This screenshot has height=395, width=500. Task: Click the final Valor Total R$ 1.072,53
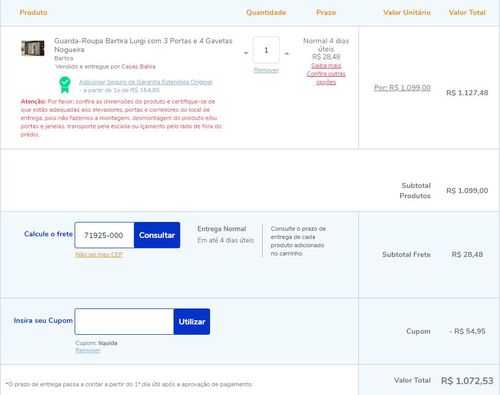pos(467,381)
